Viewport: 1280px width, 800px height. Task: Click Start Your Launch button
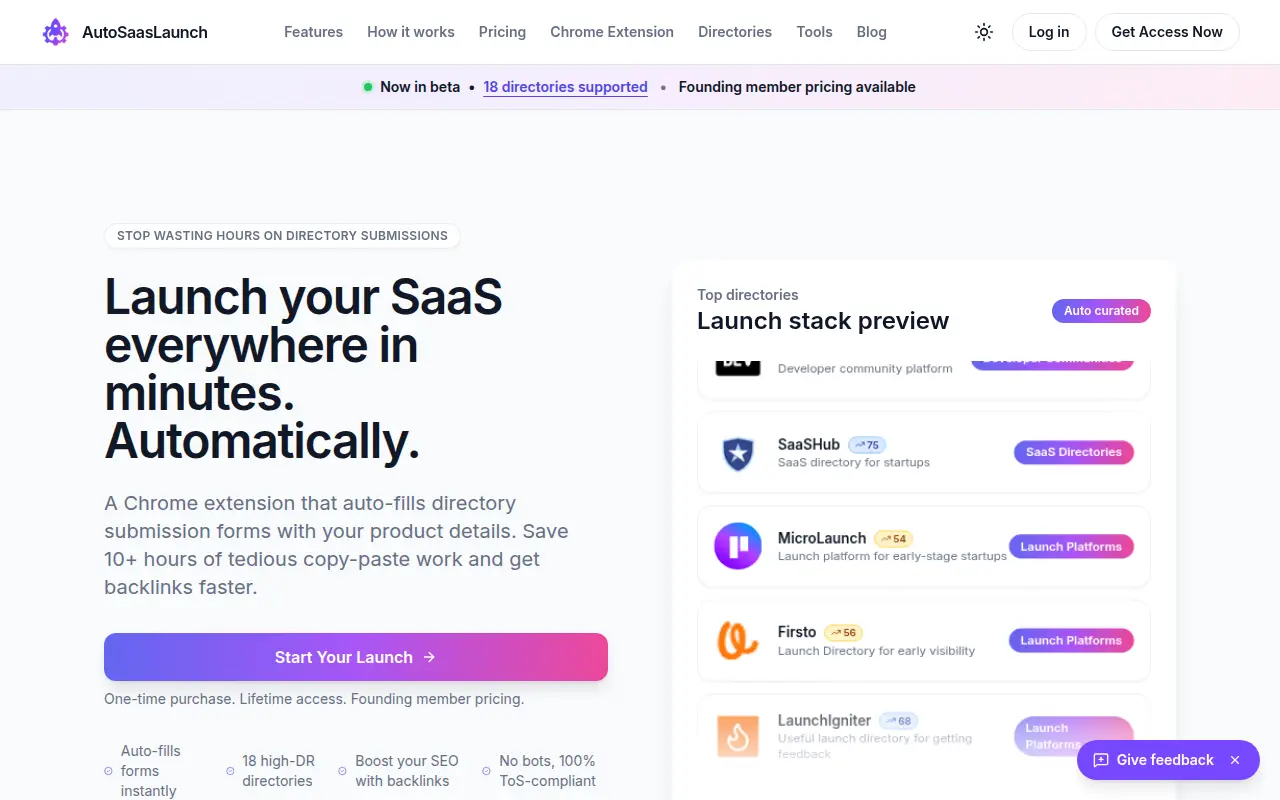[x=356, y=657]
